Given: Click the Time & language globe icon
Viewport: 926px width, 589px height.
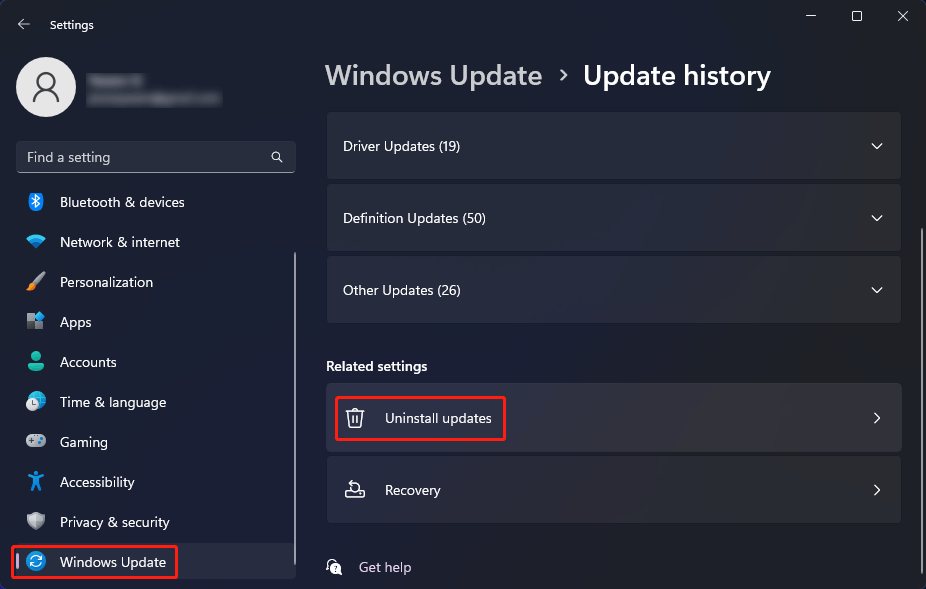Looking at the screenshot, I should [x=36, y=402].
